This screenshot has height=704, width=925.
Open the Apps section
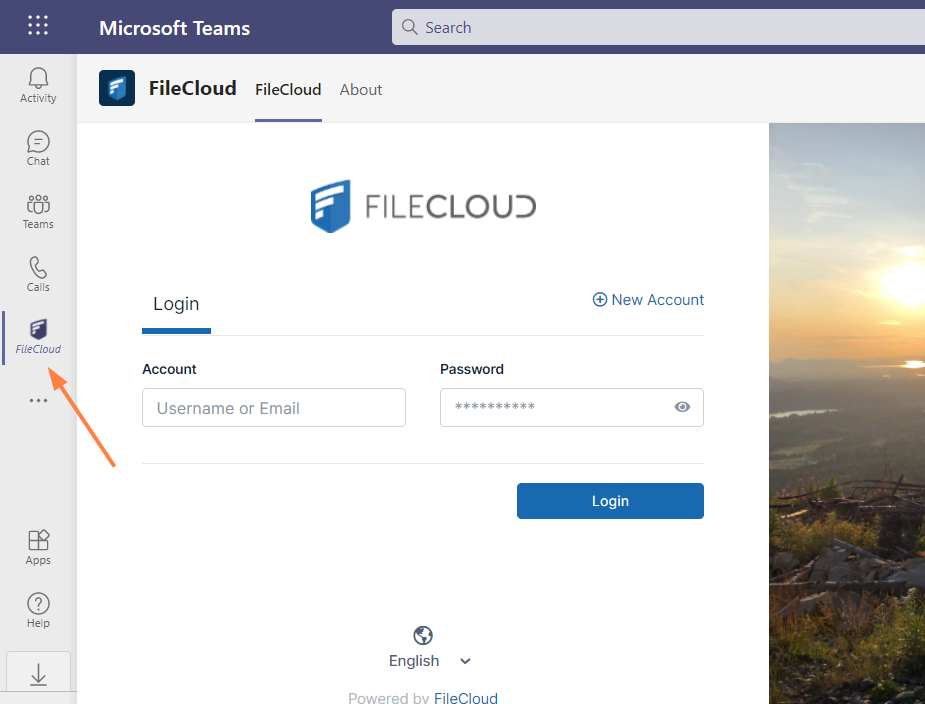tap(37, 547)
